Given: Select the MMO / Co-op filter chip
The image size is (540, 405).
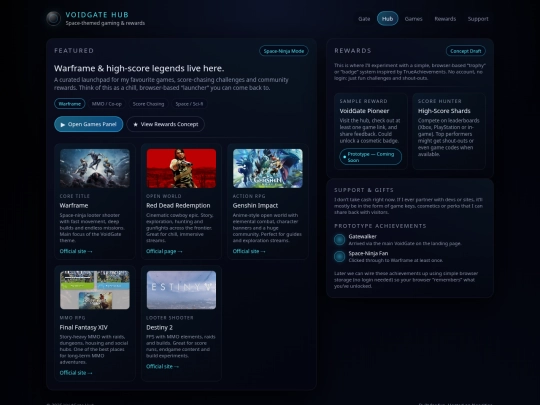Looking at the screenshot, I should tap(106, 104).
